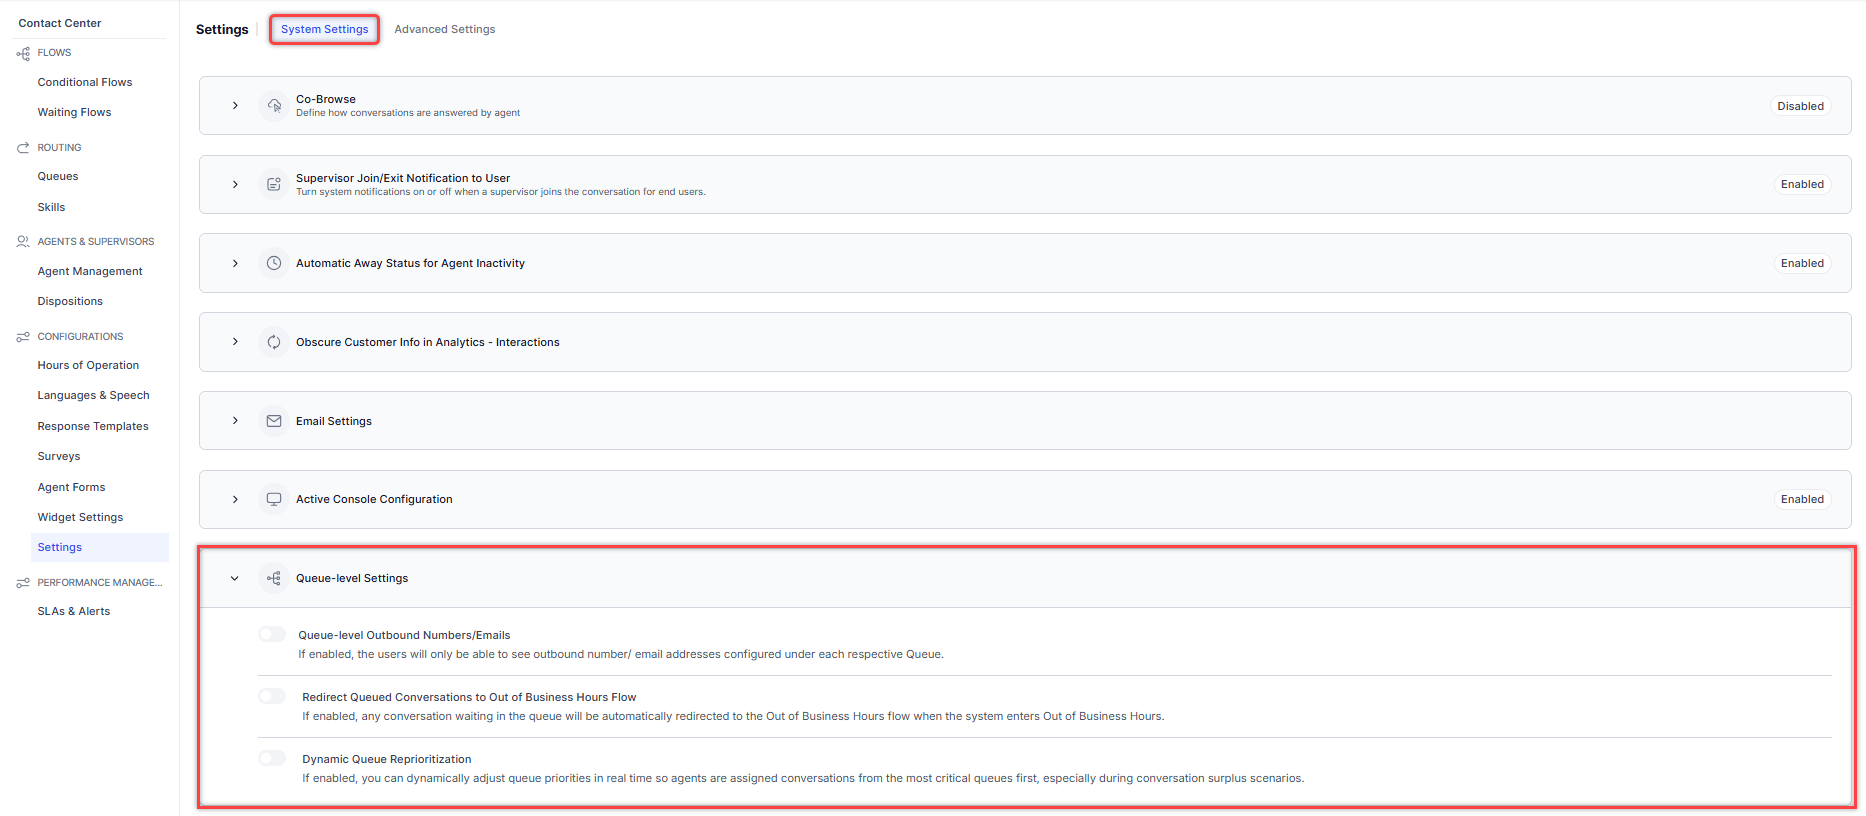Screen dimensions: 1866x816
Task: Click the Queue-level Settings flow icon
Action: click(274, 578)
